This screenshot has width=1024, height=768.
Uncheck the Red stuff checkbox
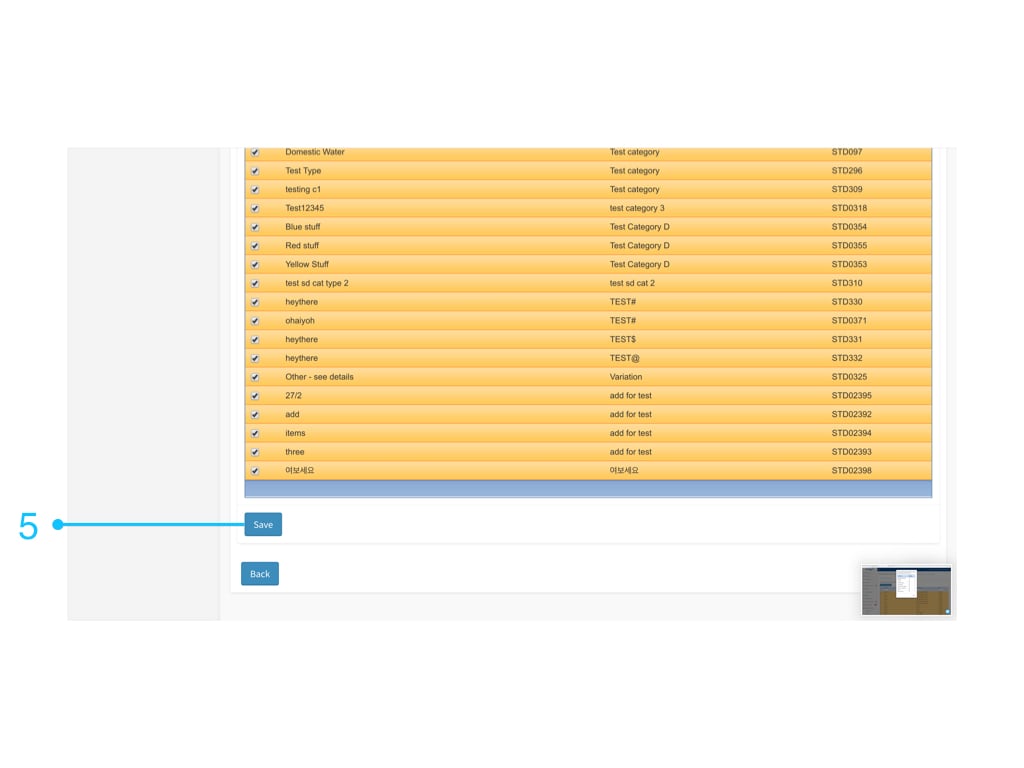tap(255, 246)
